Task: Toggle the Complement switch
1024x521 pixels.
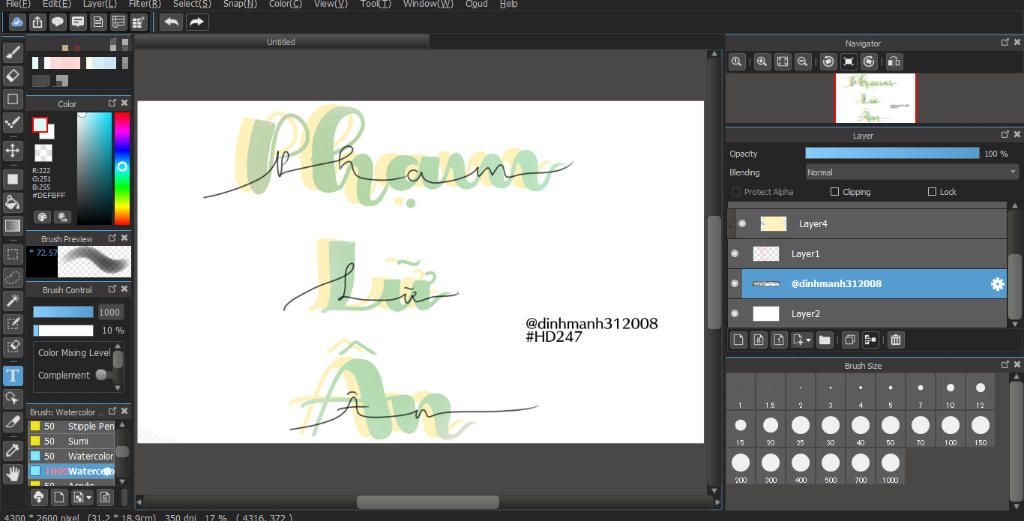Action: pyautogui.click(x=101, y=375)
